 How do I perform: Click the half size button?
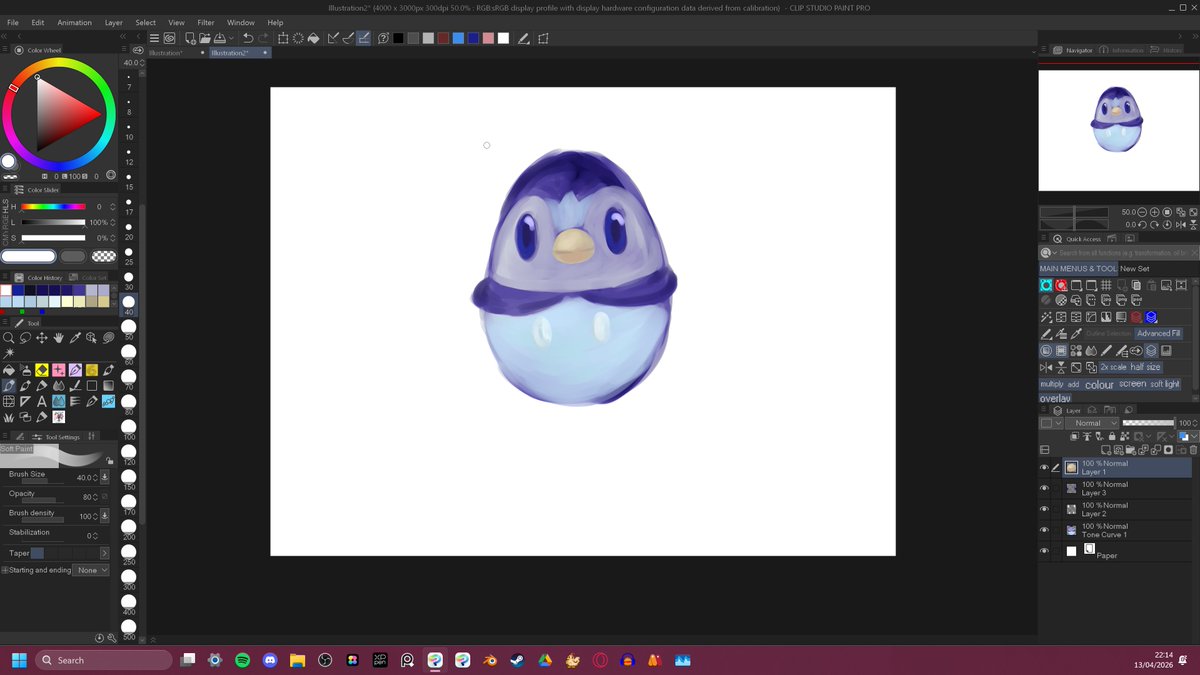tap(1146, 367)
